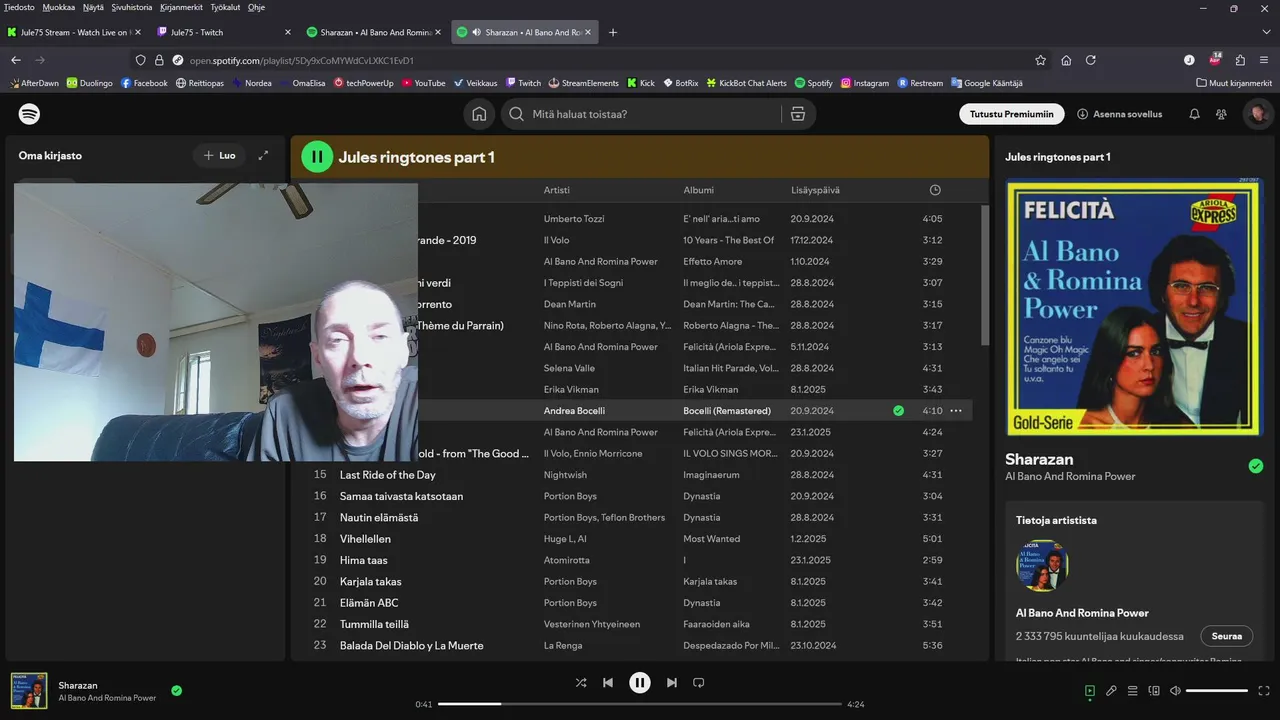Open lyrics with the microphone icon
This screenshot has width=1280, height=720.
coord(1111,691)
